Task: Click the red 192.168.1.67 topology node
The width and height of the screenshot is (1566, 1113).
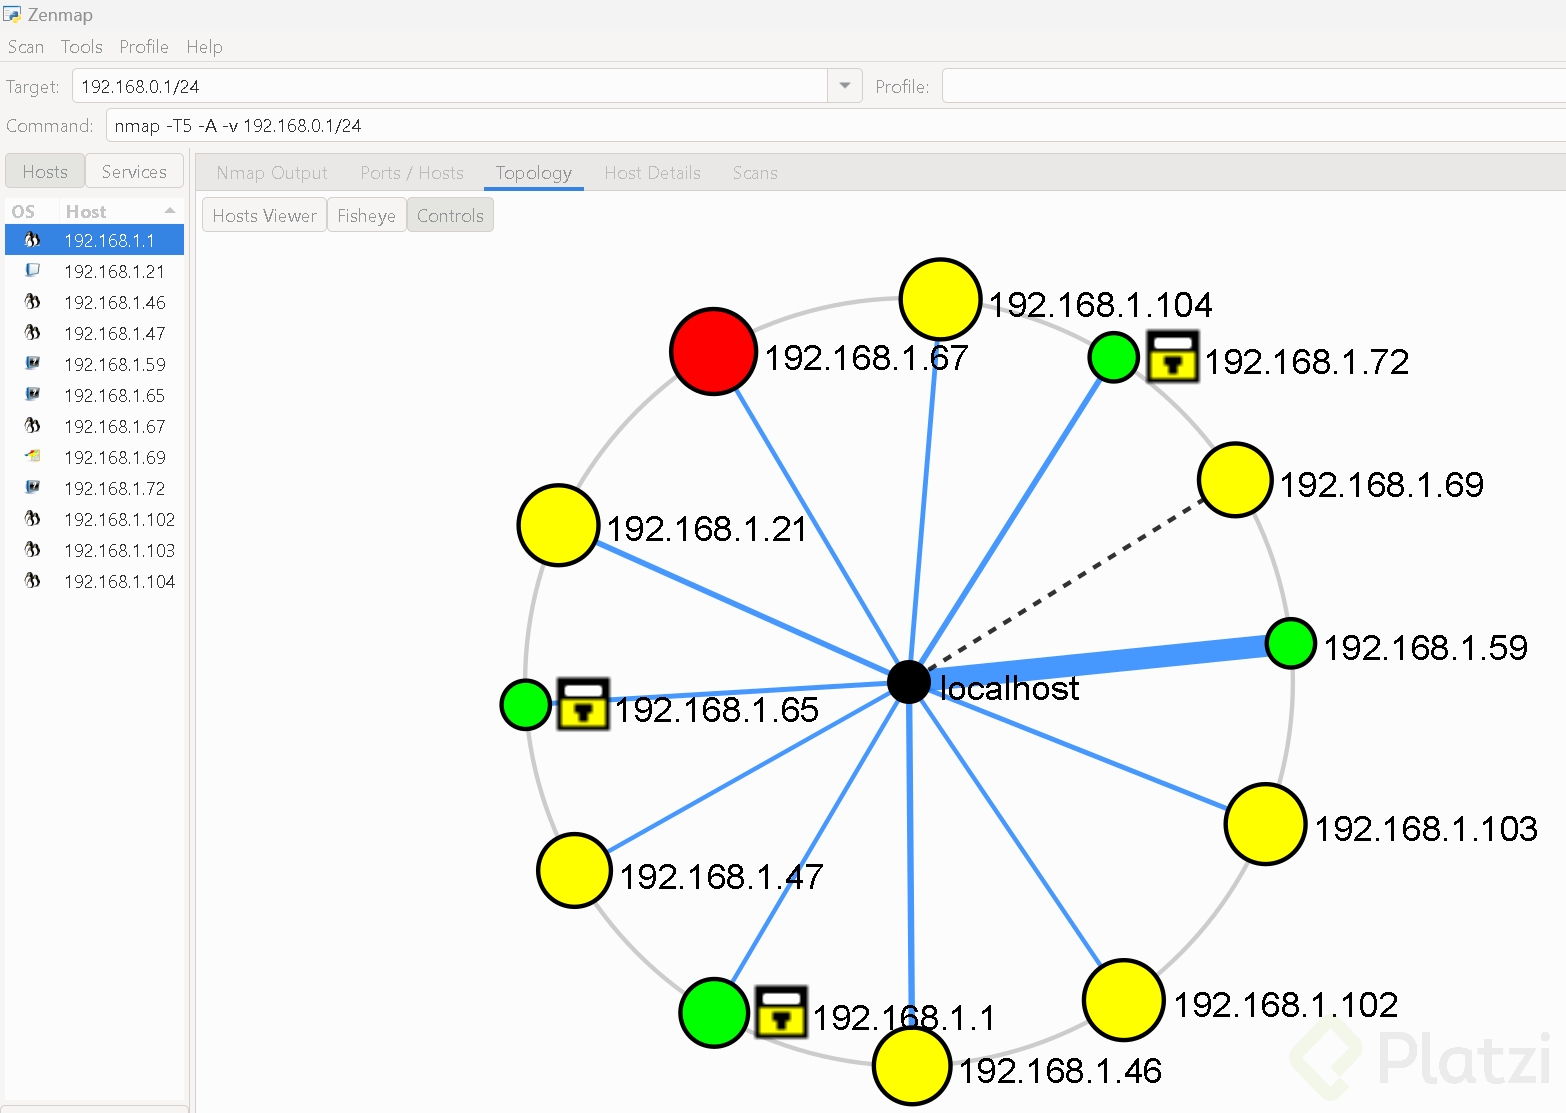Action: pyautogui.click(x=713, y=352)
